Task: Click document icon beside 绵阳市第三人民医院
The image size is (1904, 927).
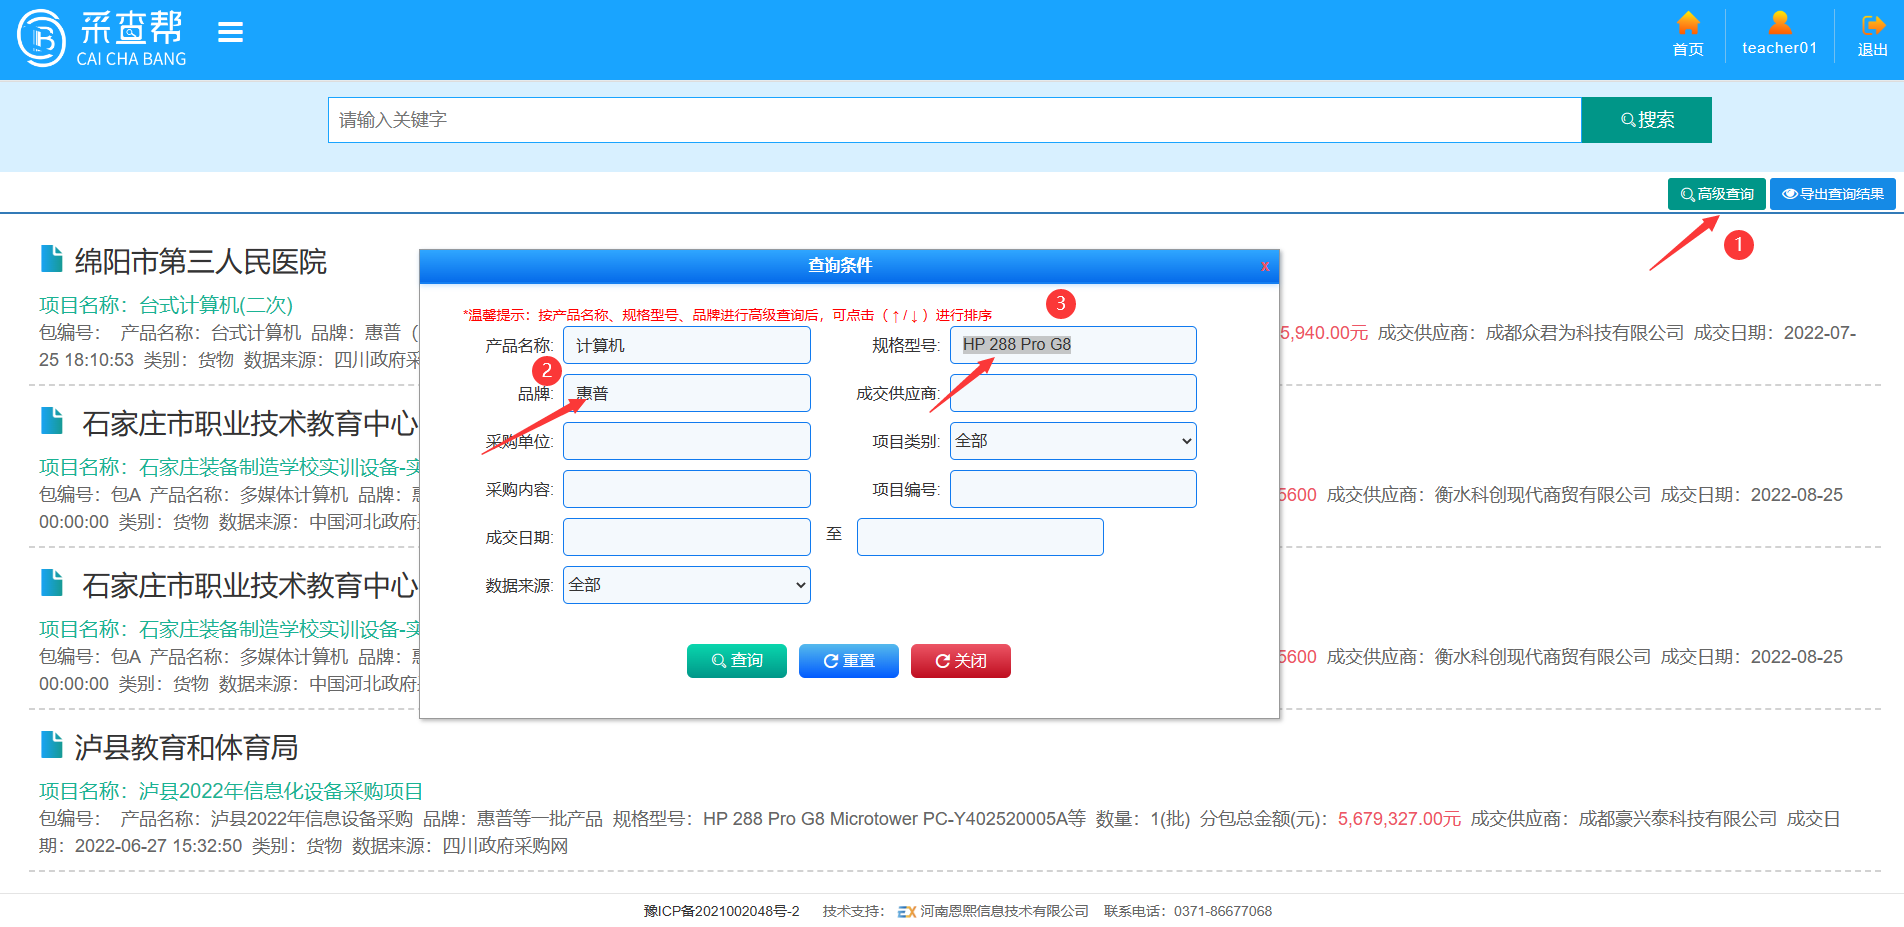Action: click(x=51, y=259)
